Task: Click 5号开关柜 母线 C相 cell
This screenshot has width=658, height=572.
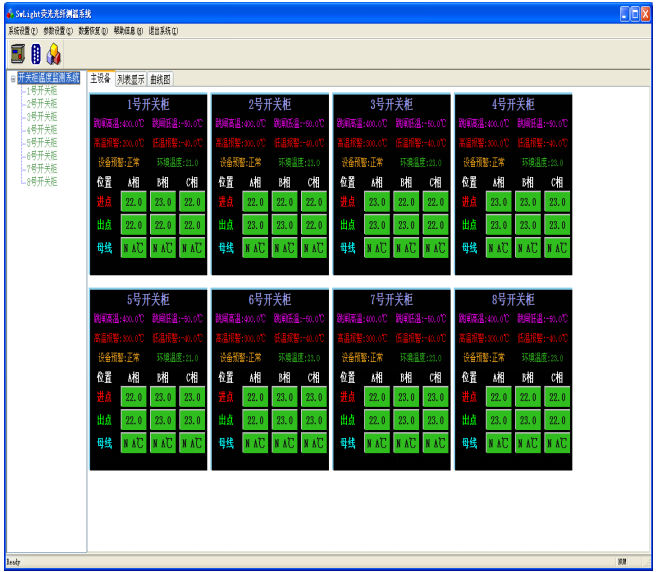Action: (x=192, y=443)
